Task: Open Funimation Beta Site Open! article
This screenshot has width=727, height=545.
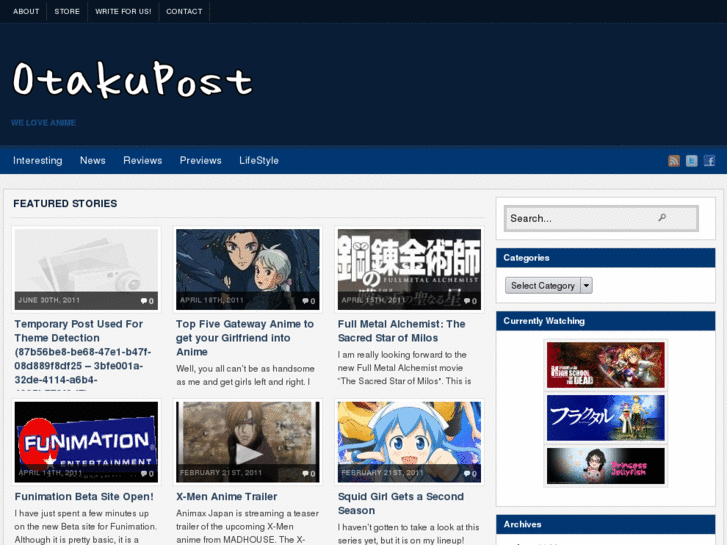Action: [x=84, y=497]
